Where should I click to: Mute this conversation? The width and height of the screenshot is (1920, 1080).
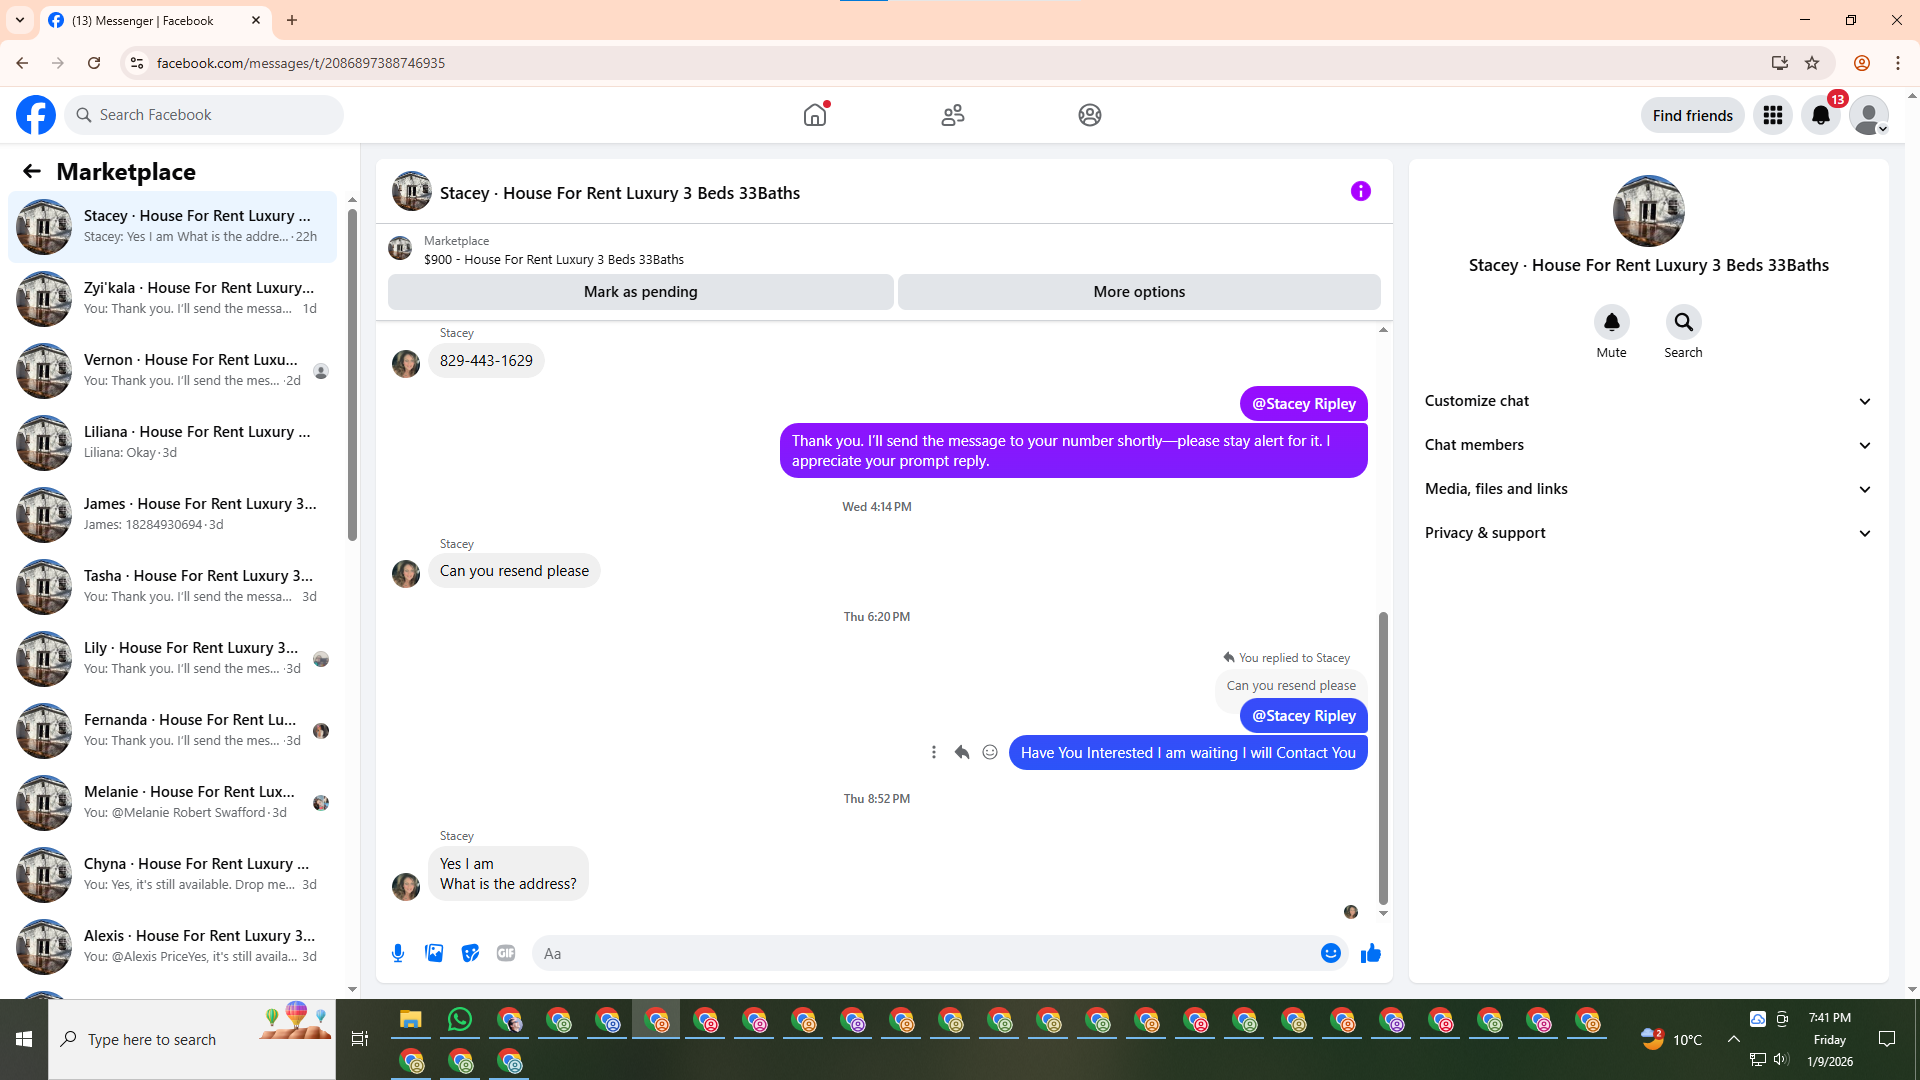(x=1611, y=322)
